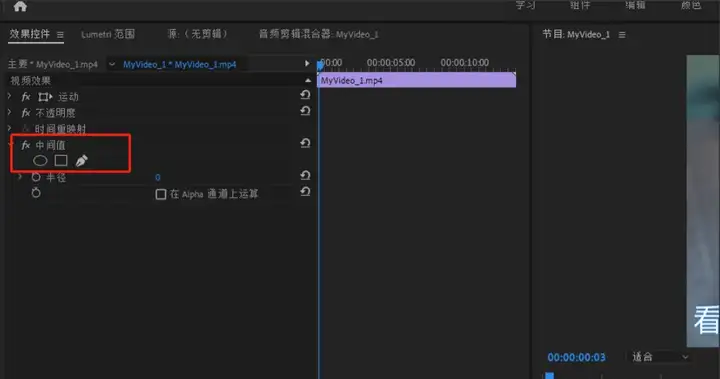Select the ellipse mask tool under 中间值
Viewport: 720px width, 379px height.
coord(40,160)
